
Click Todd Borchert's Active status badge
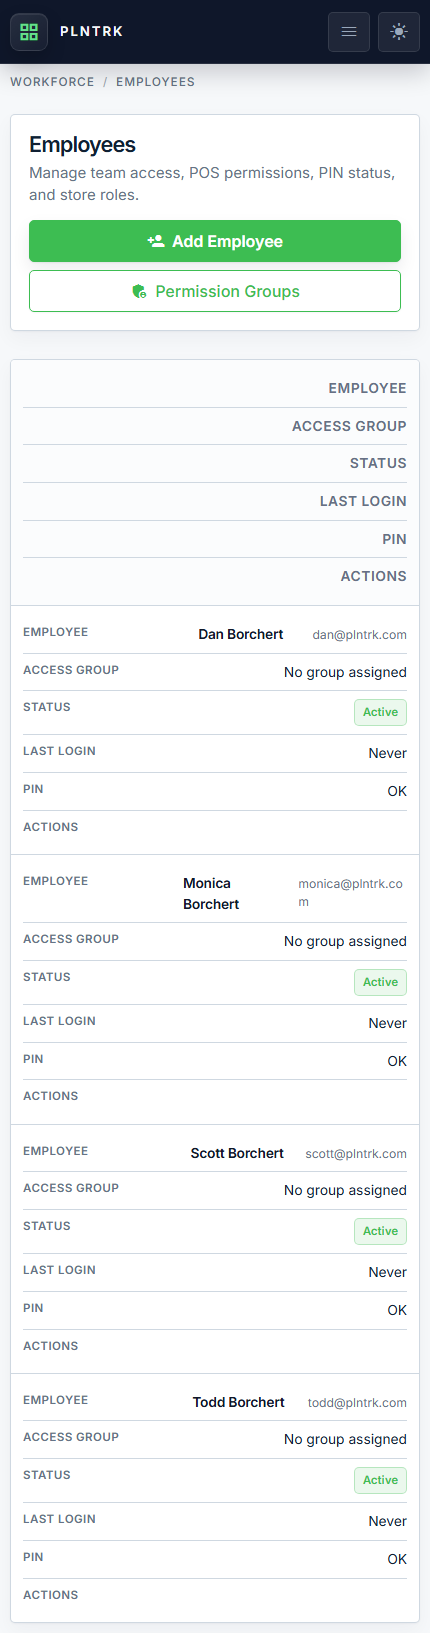coord(380,1480)
